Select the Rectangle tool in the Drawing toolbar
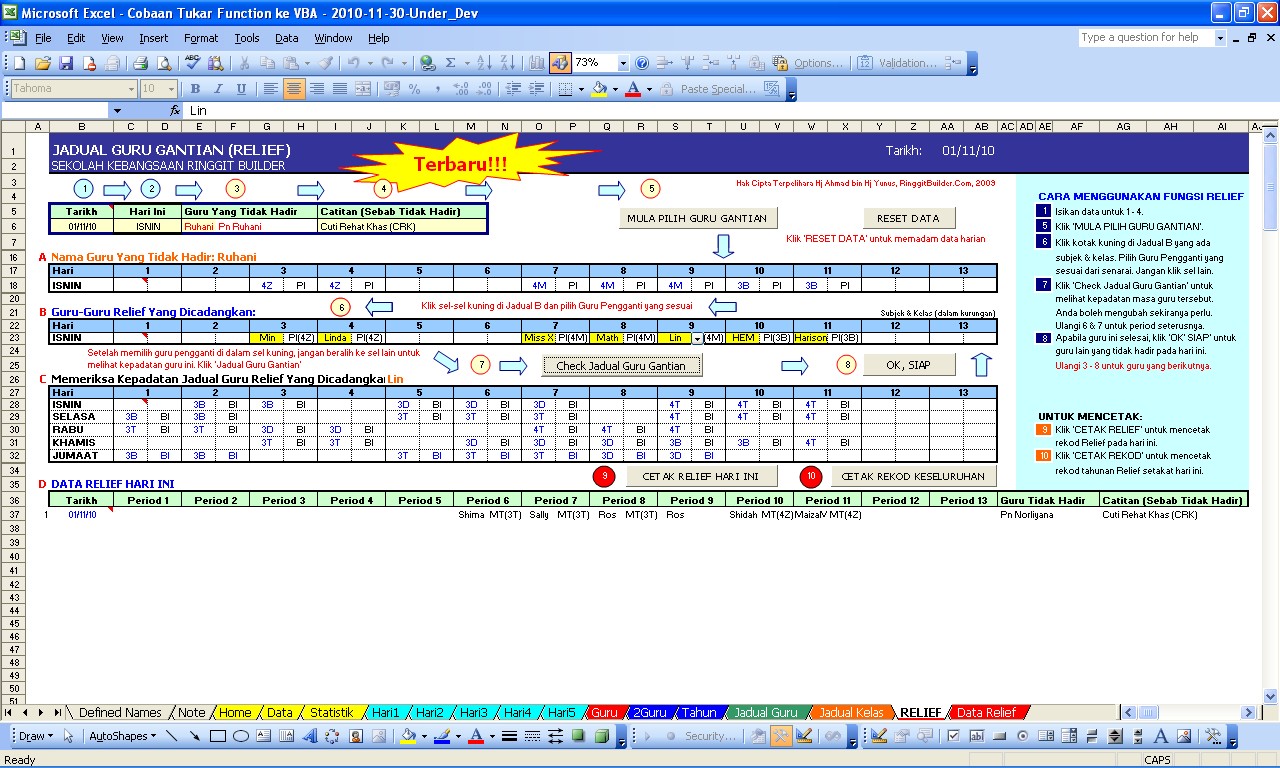Screen dimensions: 1280x768 [217, 737]
